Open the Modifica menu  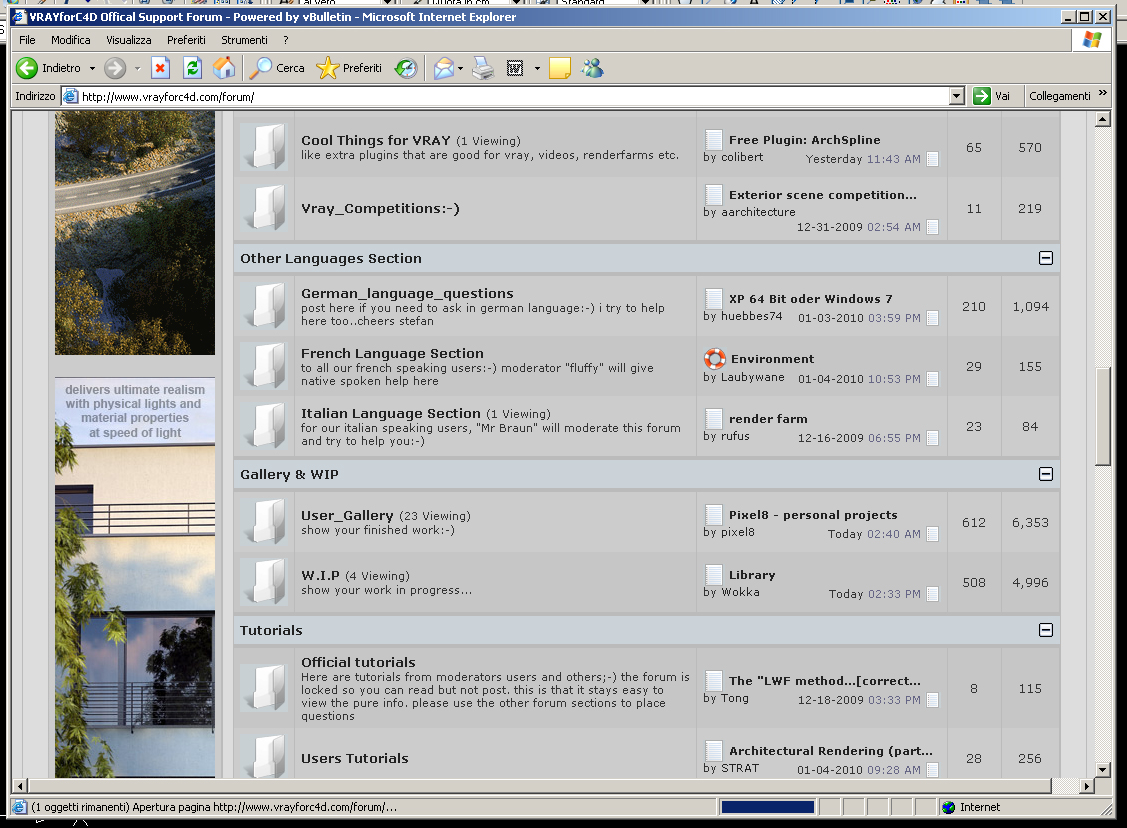(x=70, y=40)
